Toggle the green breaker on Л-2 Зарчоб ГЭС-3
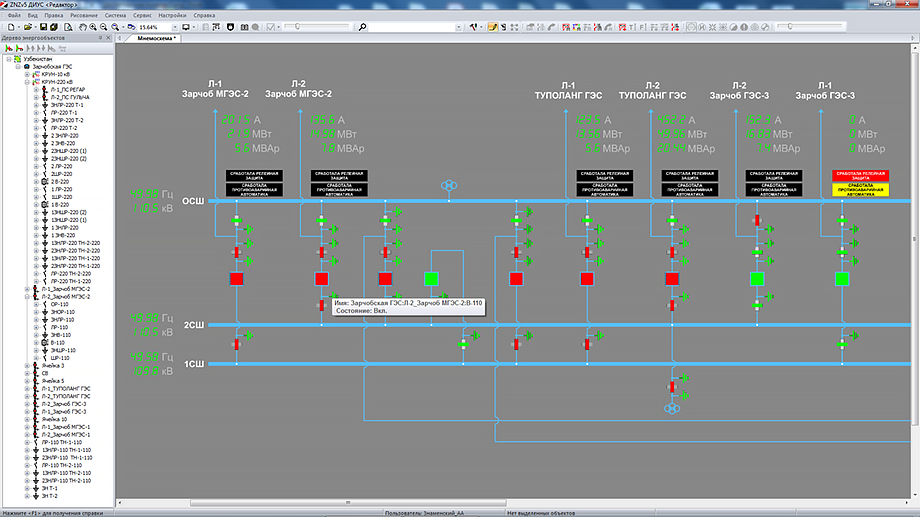920x517 pixels. coord(757,279)
